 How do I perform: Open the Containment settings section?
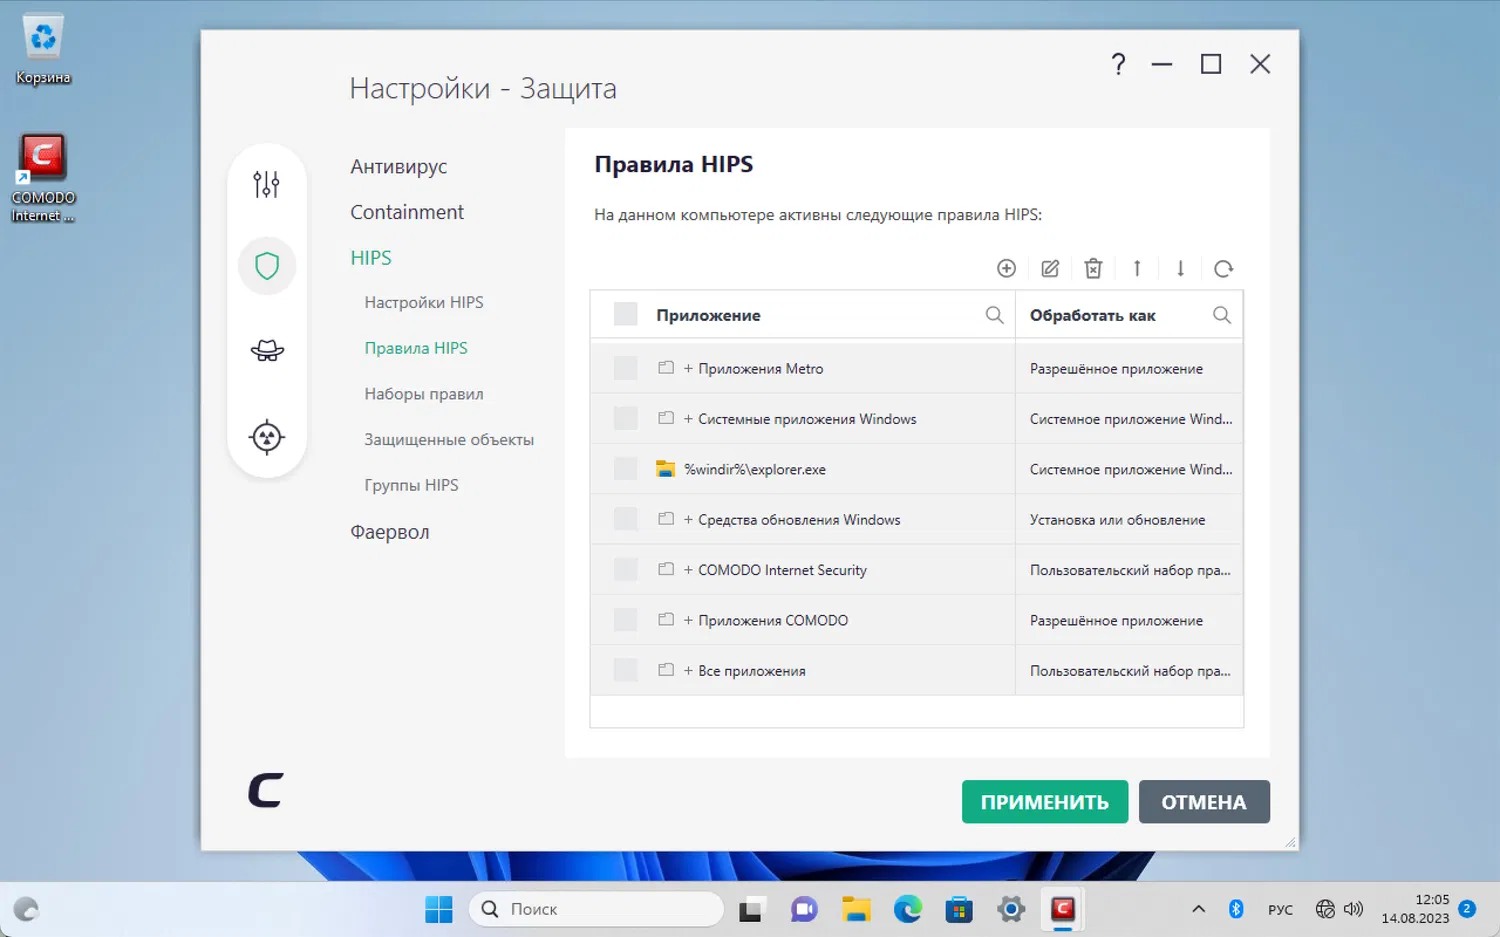[x=407, y=212]
